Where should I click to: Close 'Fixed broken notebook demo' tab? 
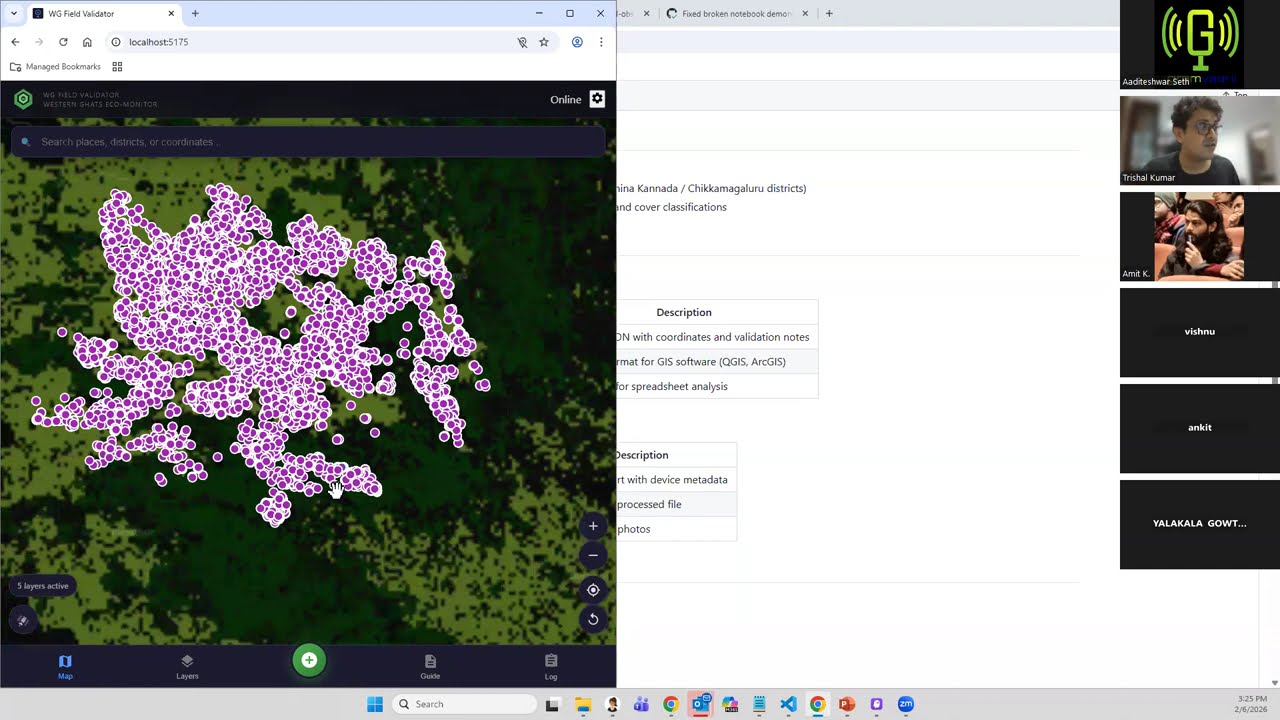point(805,14)
